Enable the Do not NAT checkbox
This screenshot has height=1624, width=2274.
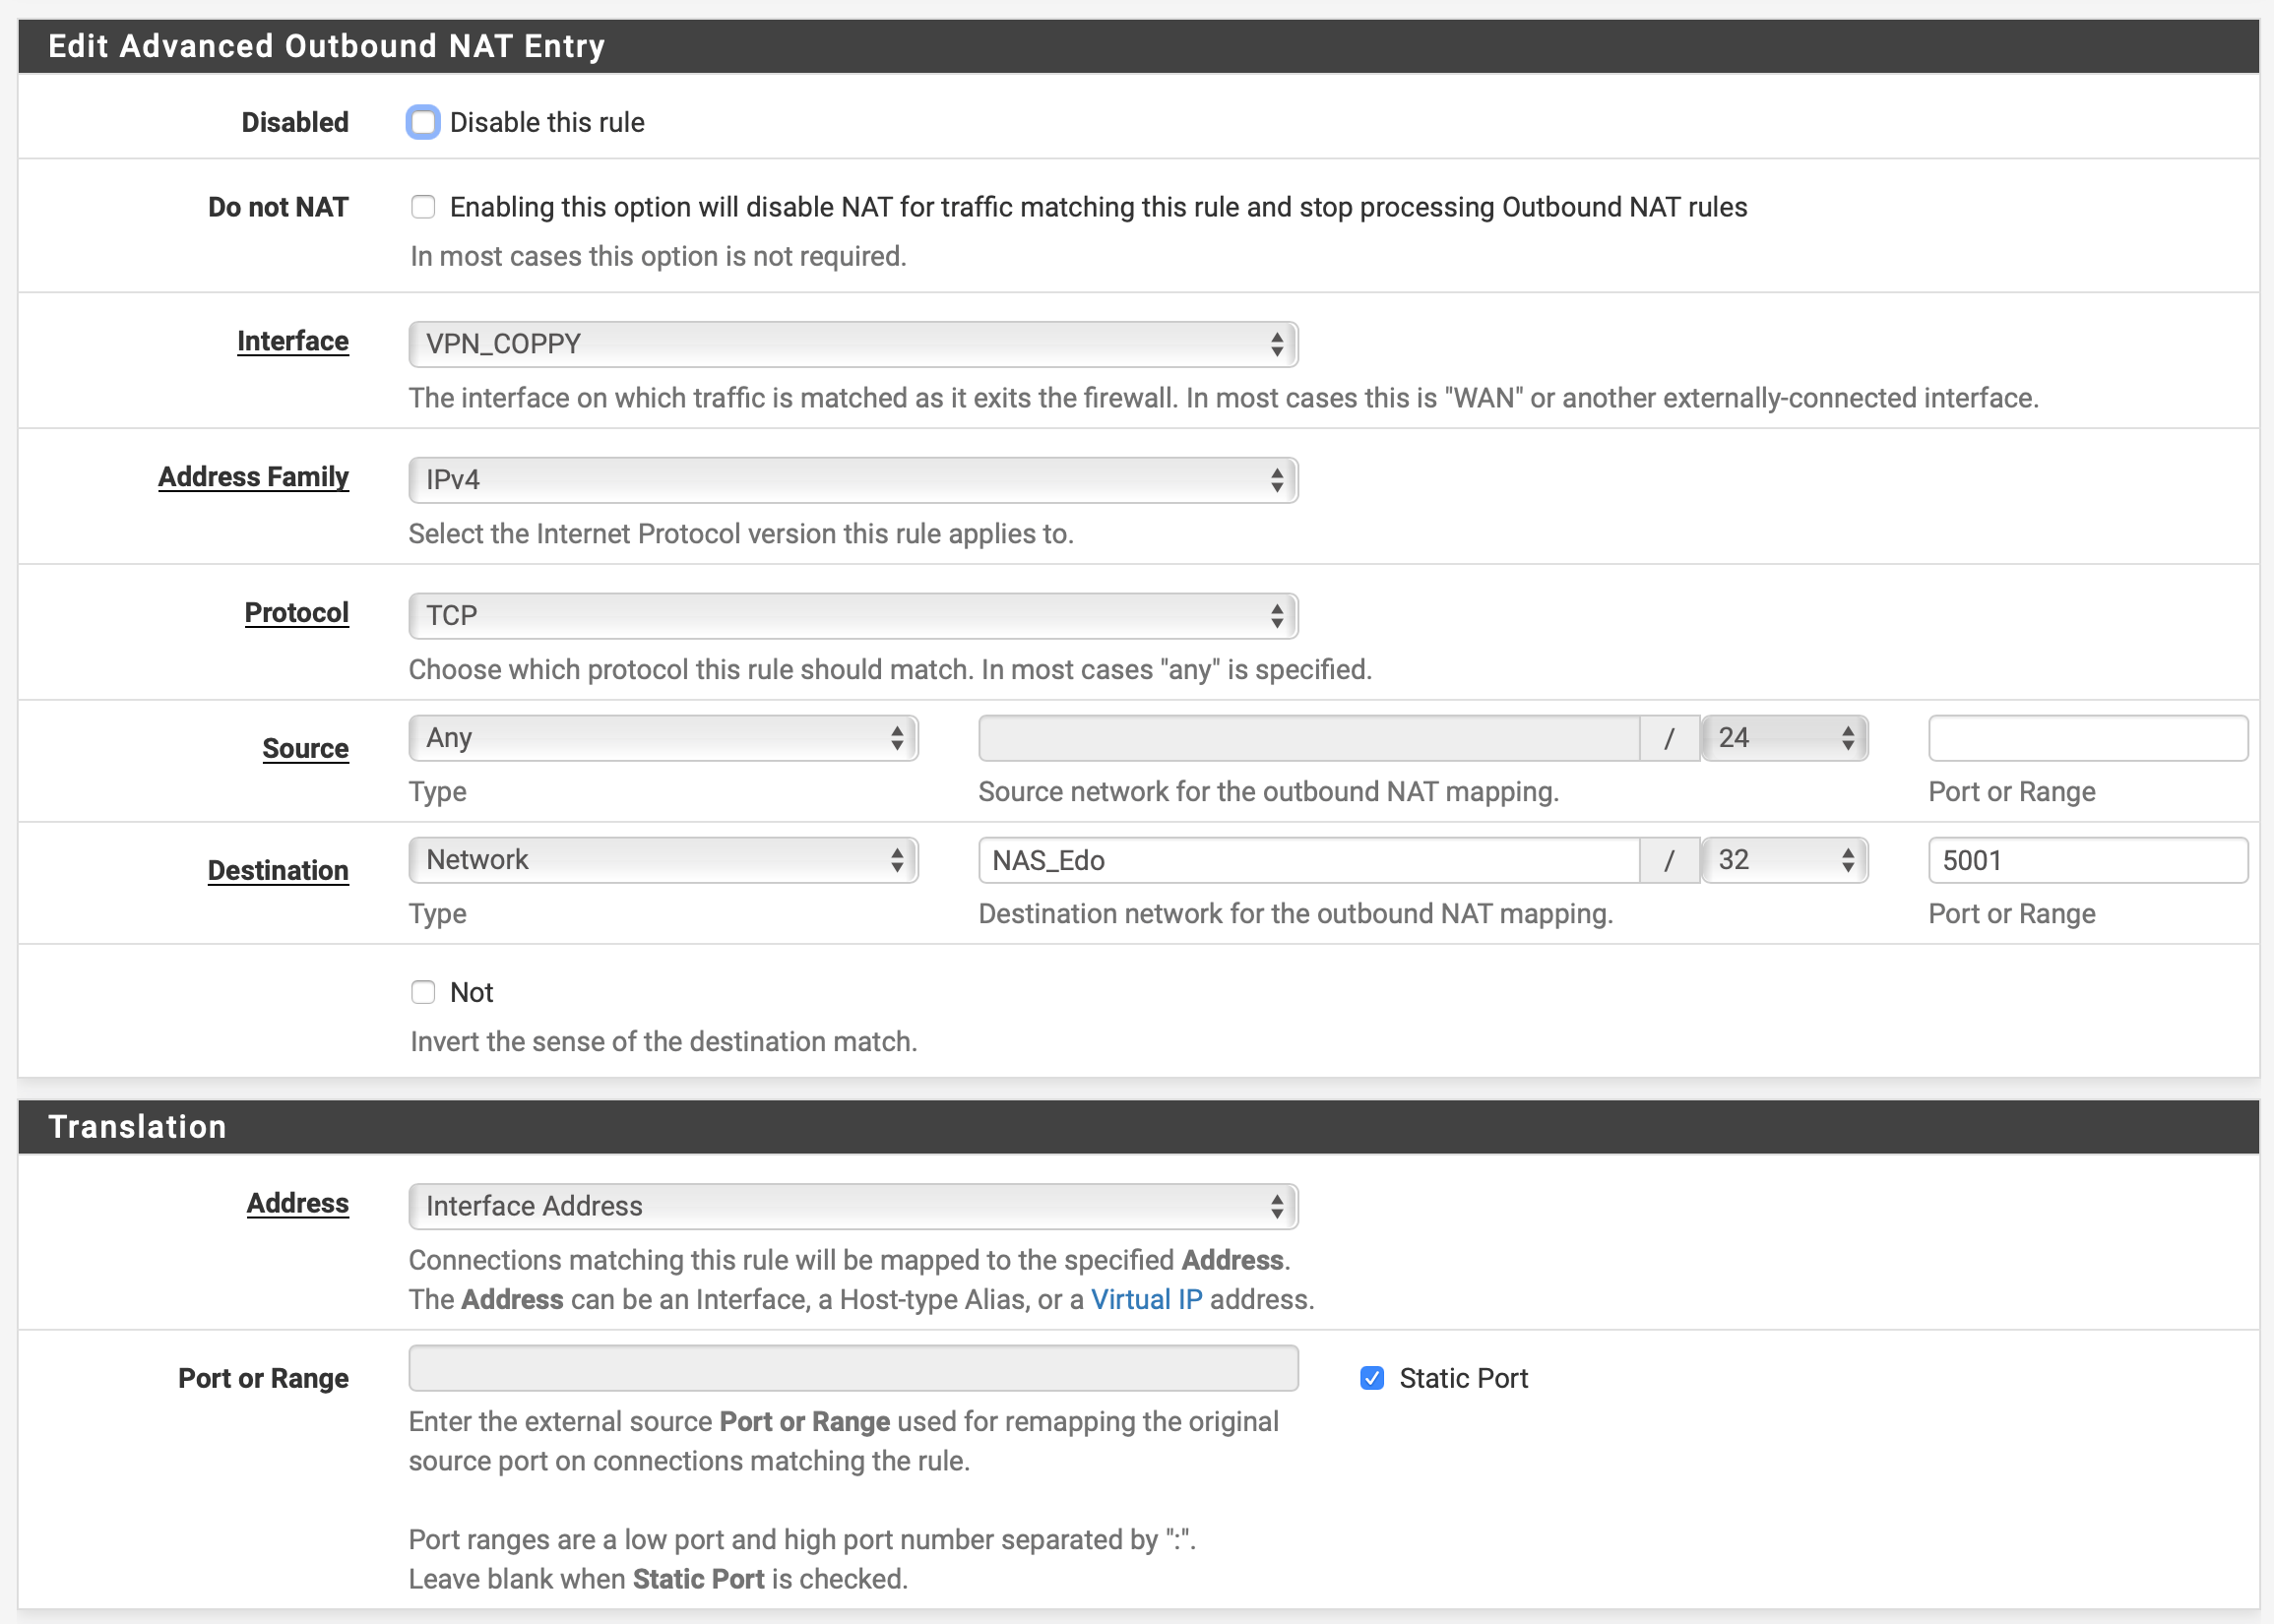(x=423, y=207)
